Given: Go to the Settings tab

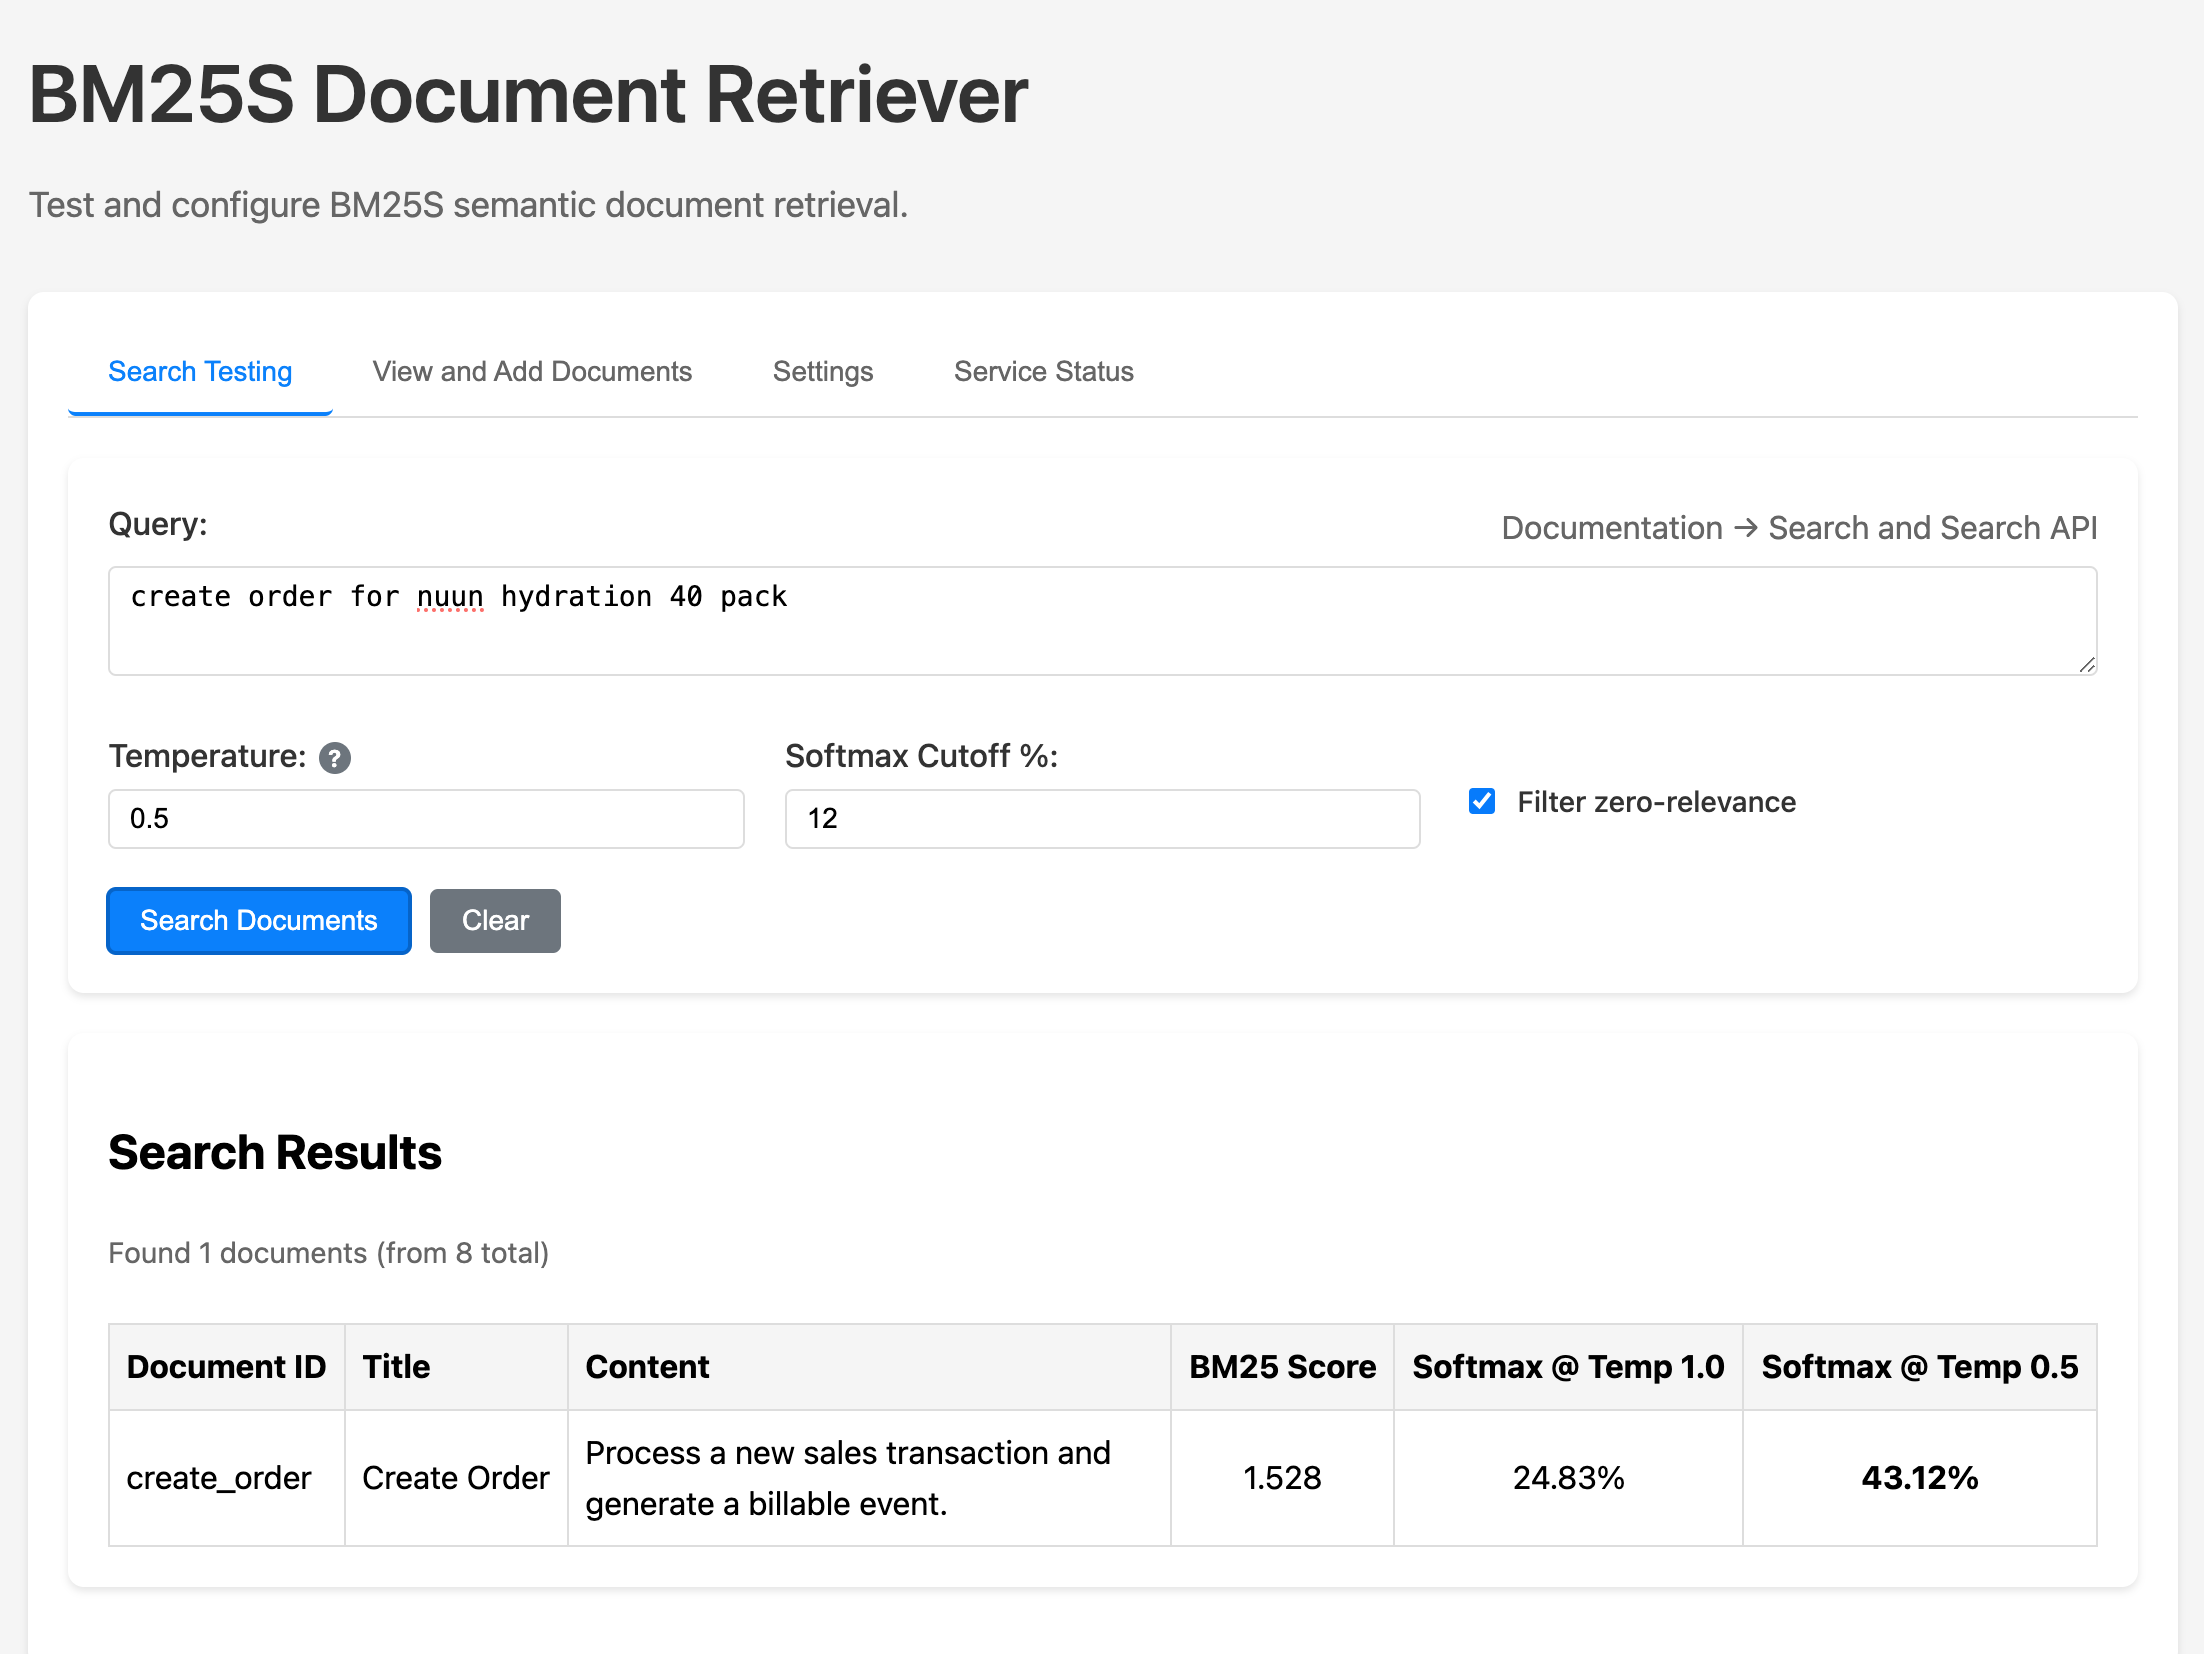Looking at the screenshot, I should click(823, 371).
